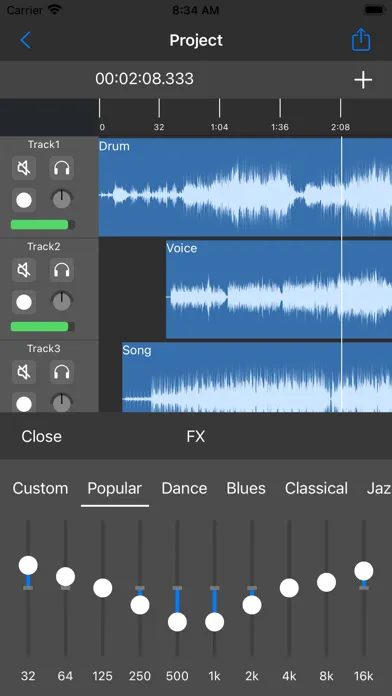Switch to the Classical preset tab
This screenshot has height=696, width=392.
tap(316, 488)
